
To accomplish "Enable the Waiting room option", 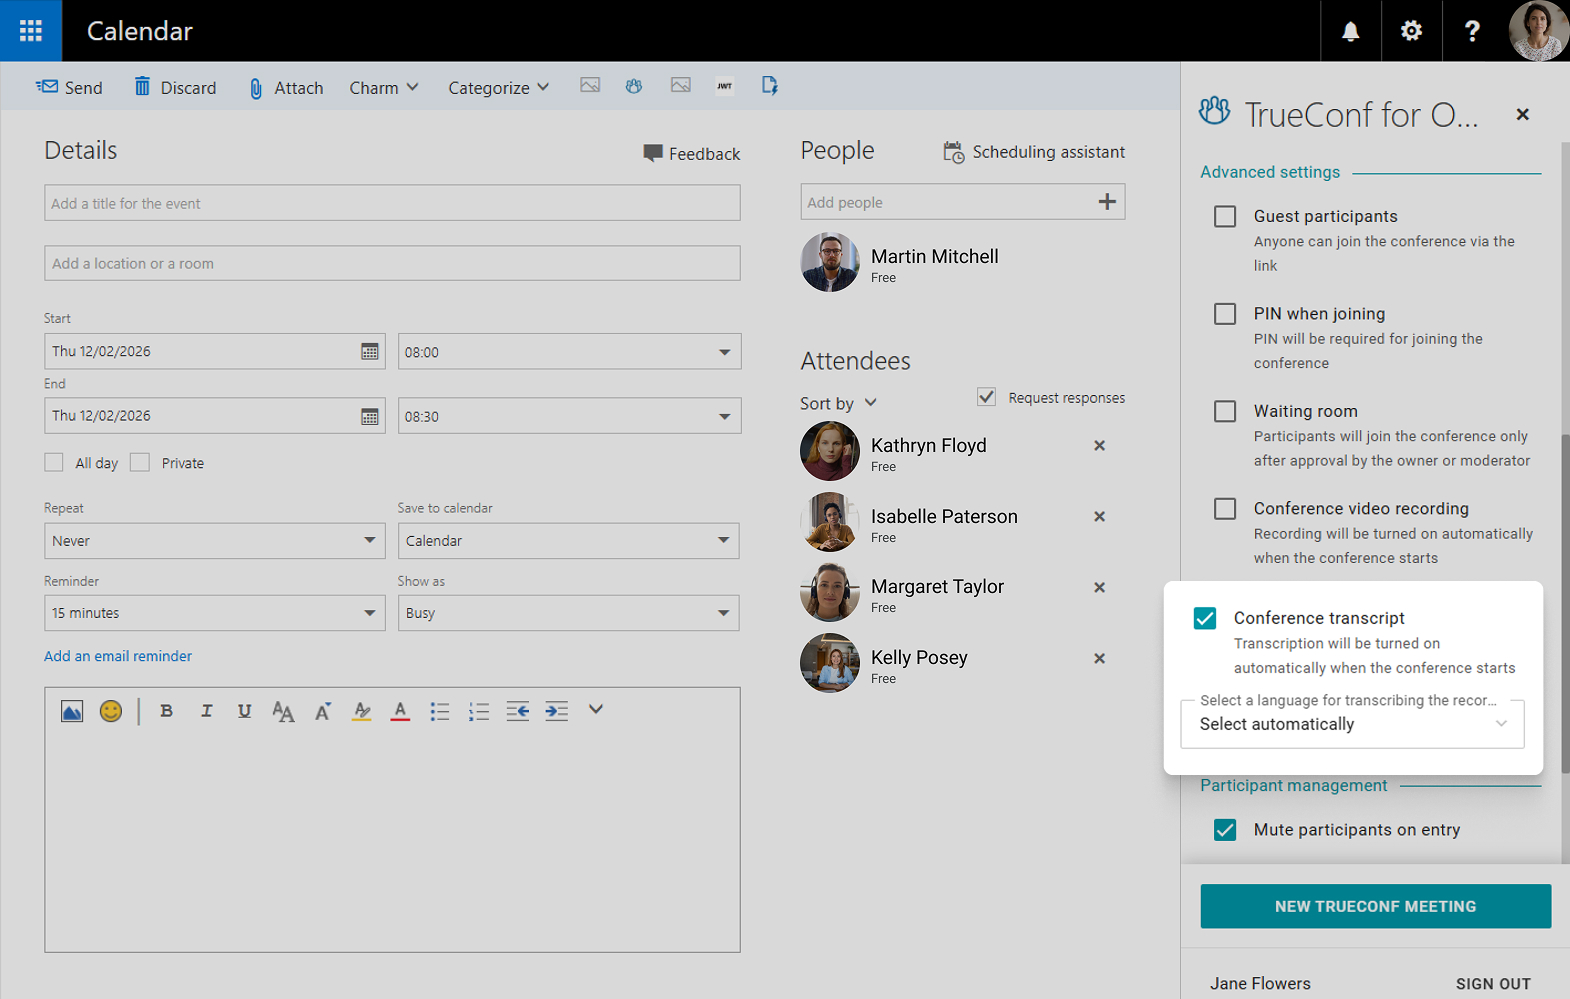I will pyautogui.click(x=1225, y=411).
